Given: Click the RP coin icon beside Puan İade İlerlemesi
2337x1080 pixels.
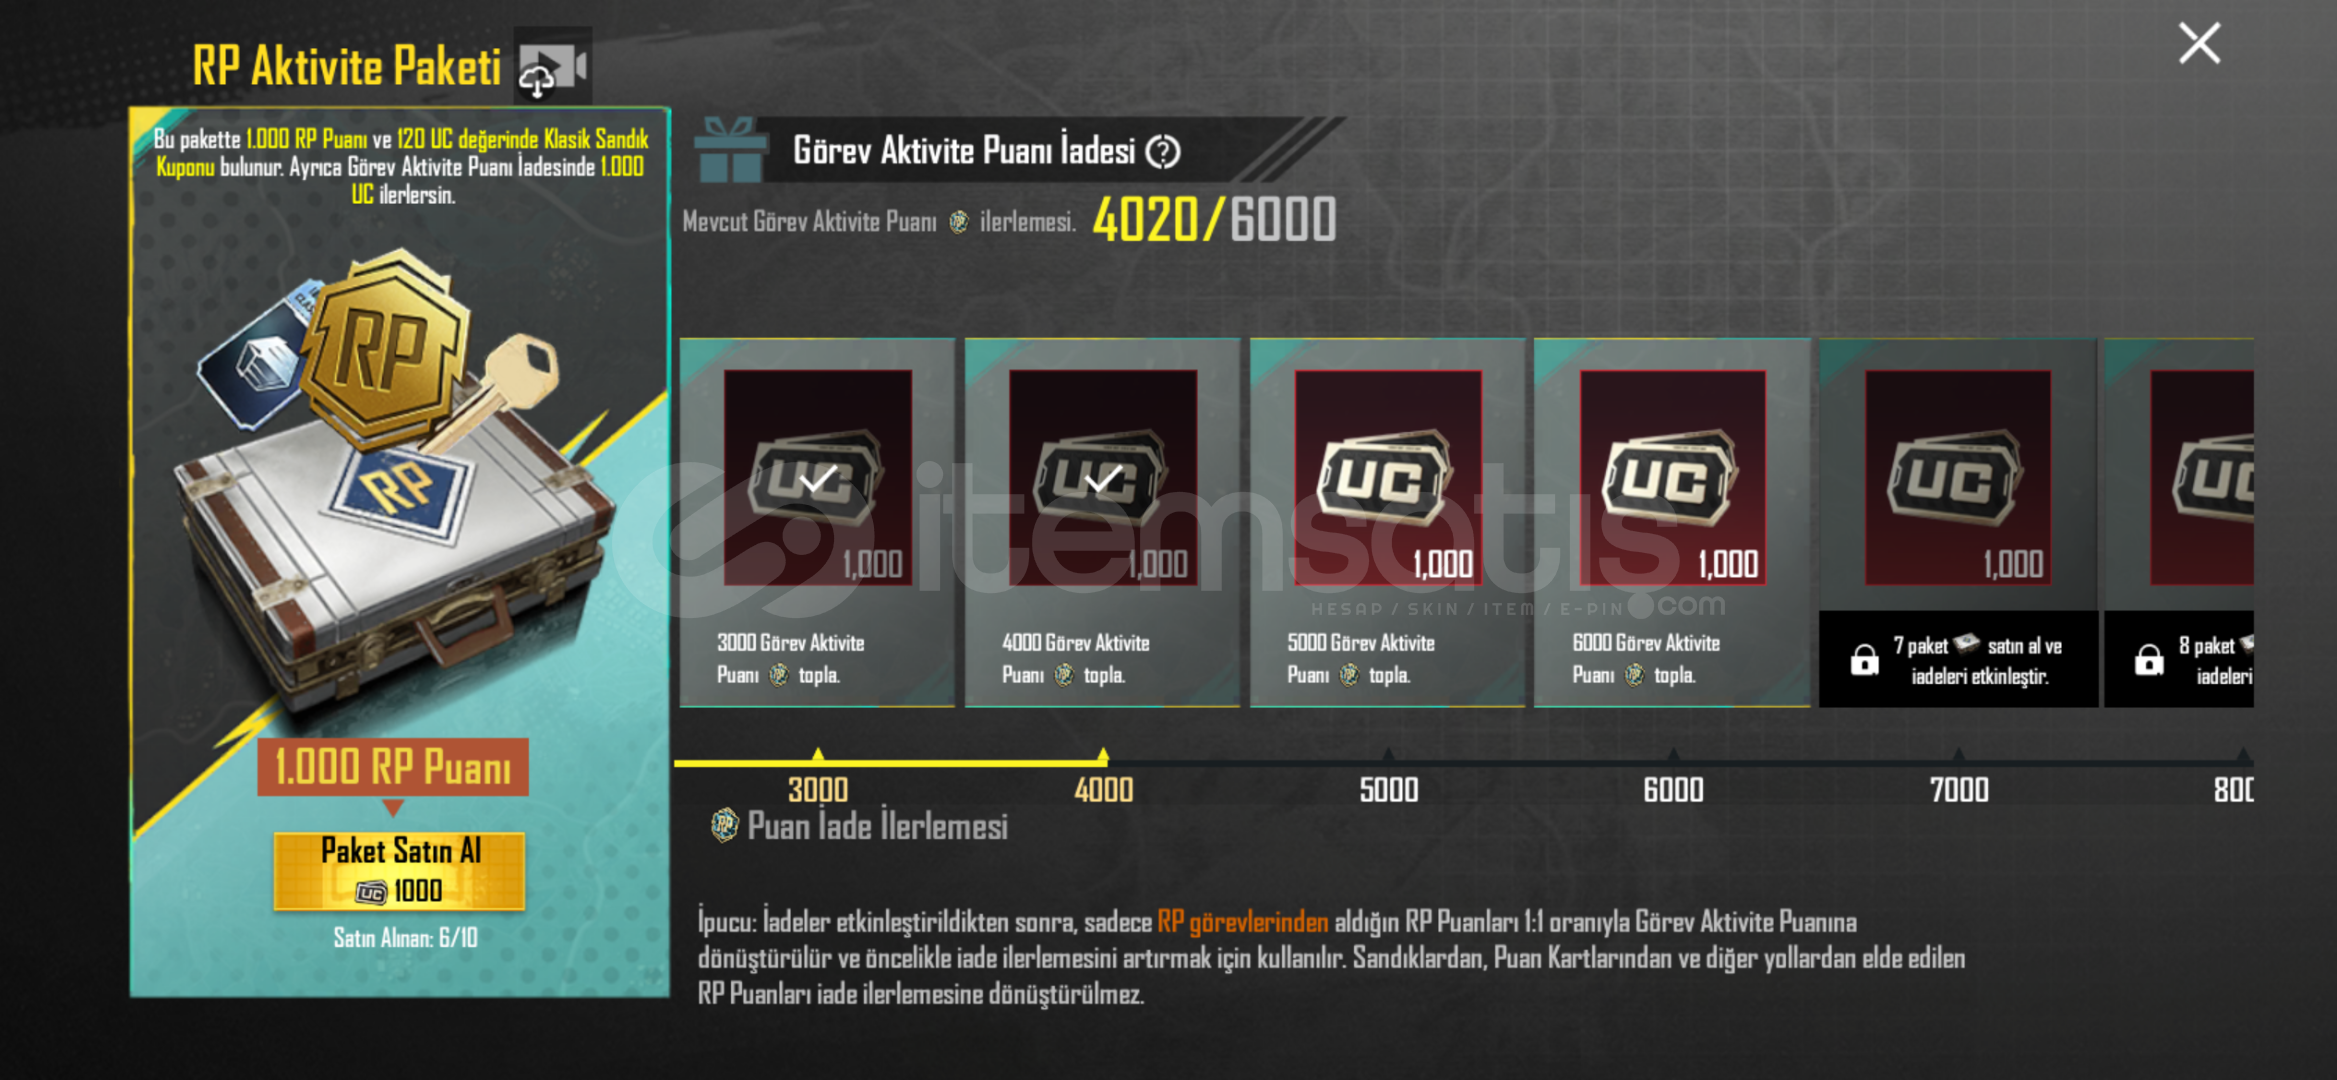Looking at the screenshot, I should (724, 826).
